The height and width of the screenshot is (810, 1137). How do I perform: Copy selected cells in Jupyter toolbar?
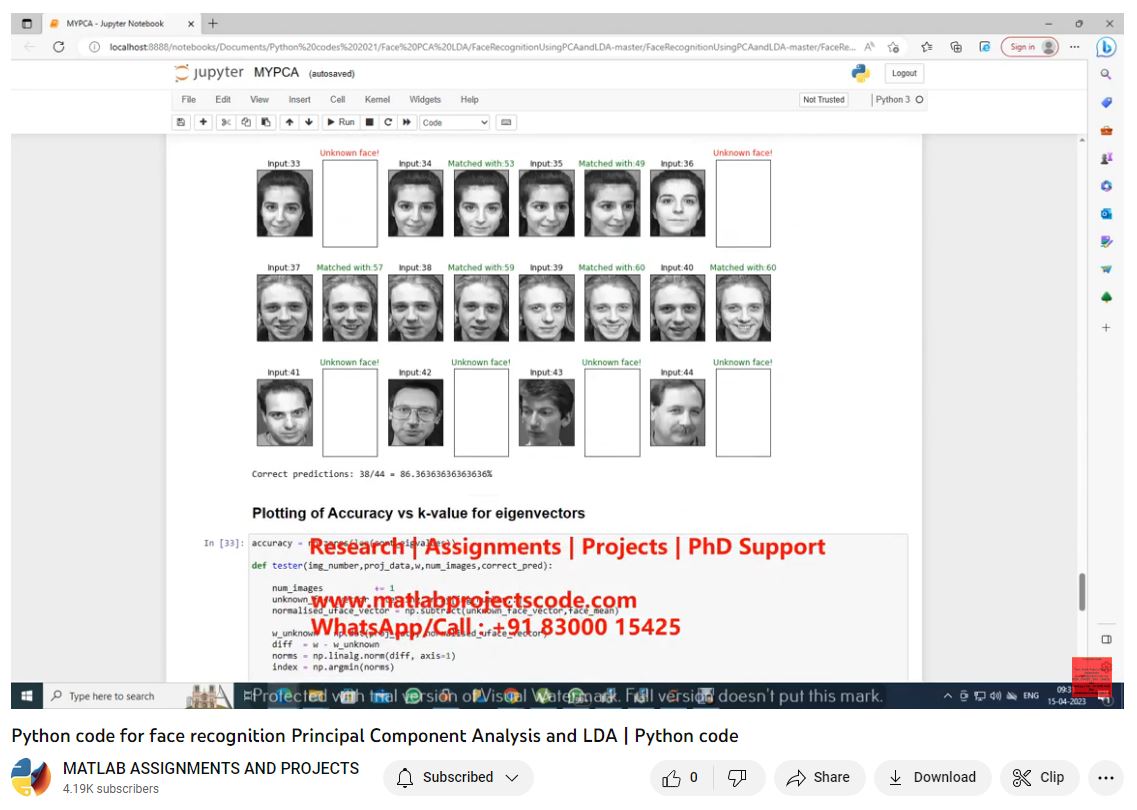[246, 123]
